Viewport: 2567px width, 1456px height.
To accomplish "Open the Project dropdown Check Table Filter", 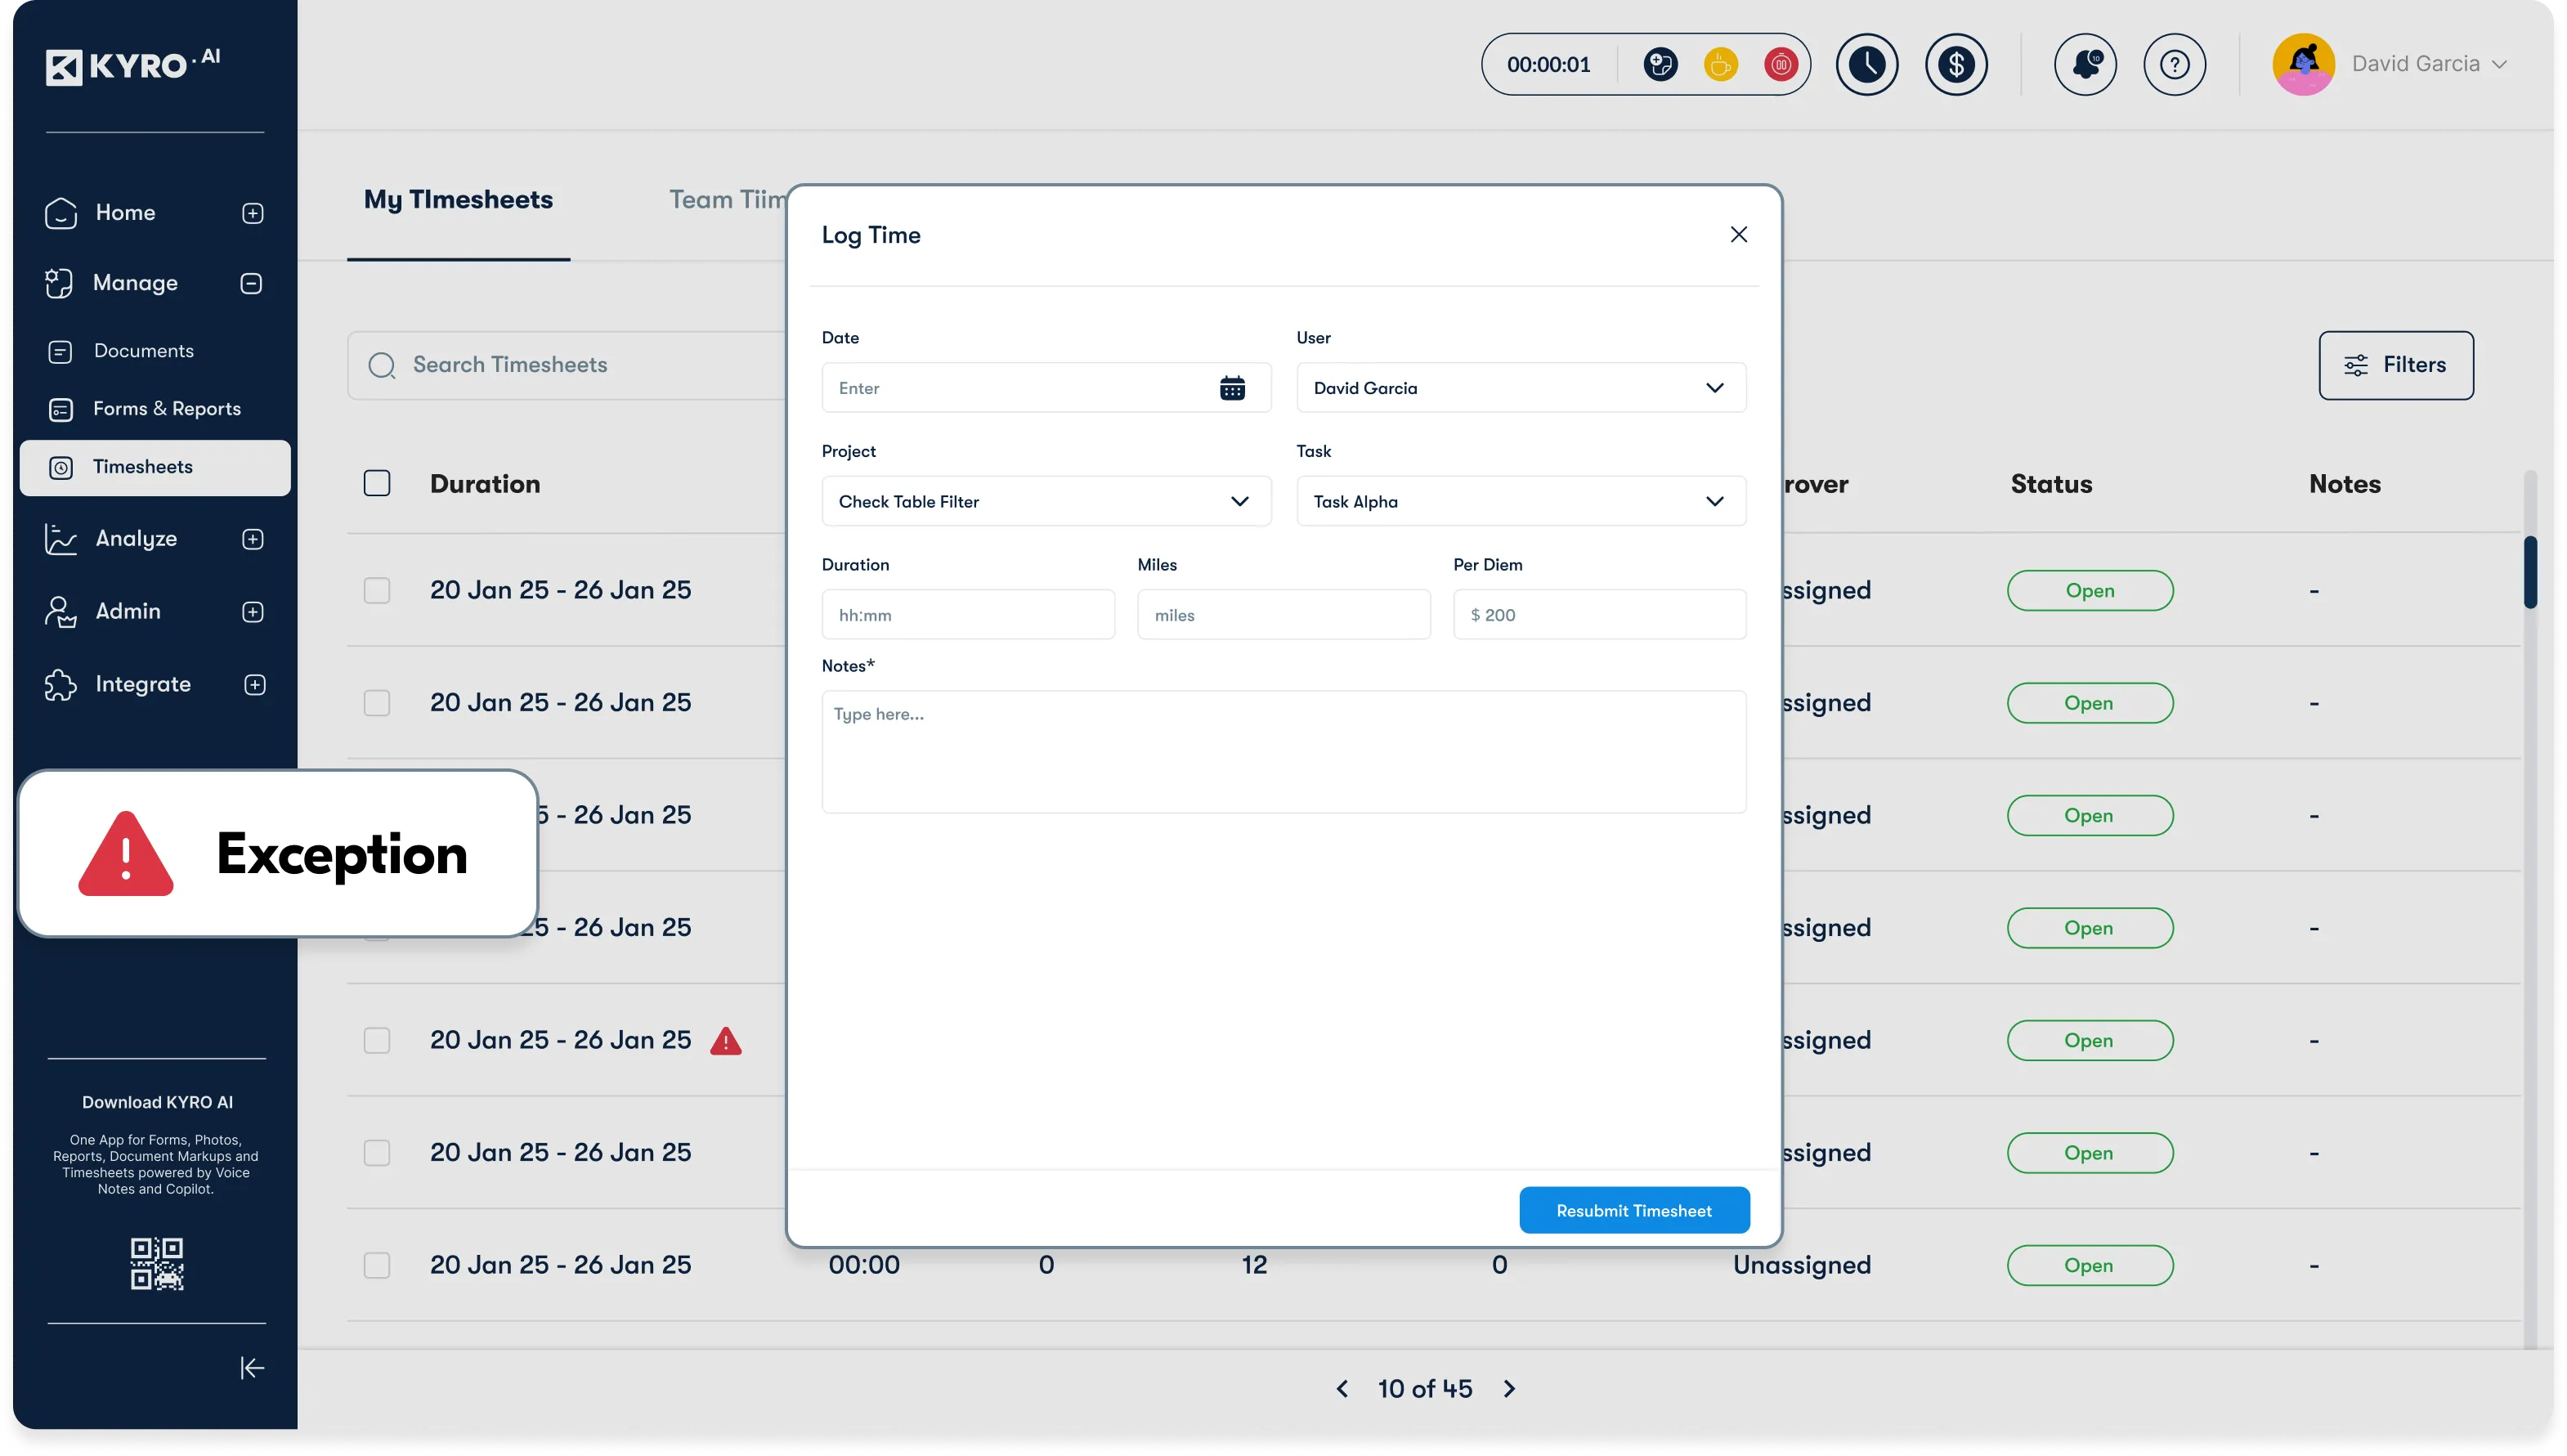I will 1045,501.
